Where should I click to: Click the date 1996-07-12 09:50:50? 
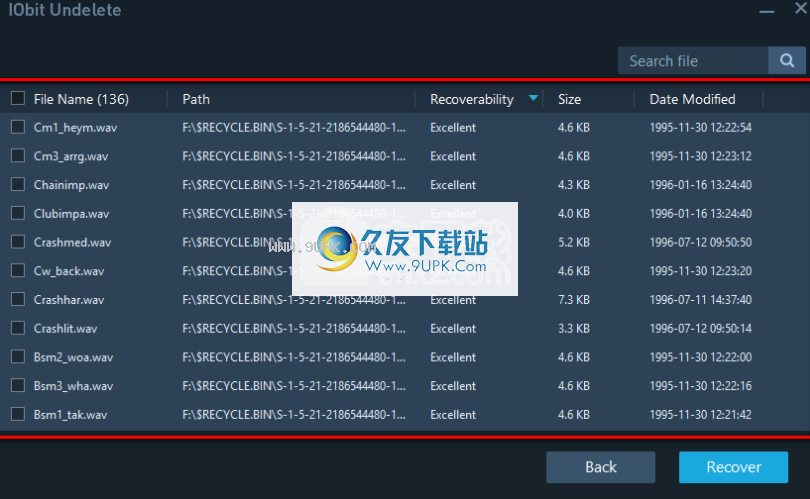click(700, 242)
